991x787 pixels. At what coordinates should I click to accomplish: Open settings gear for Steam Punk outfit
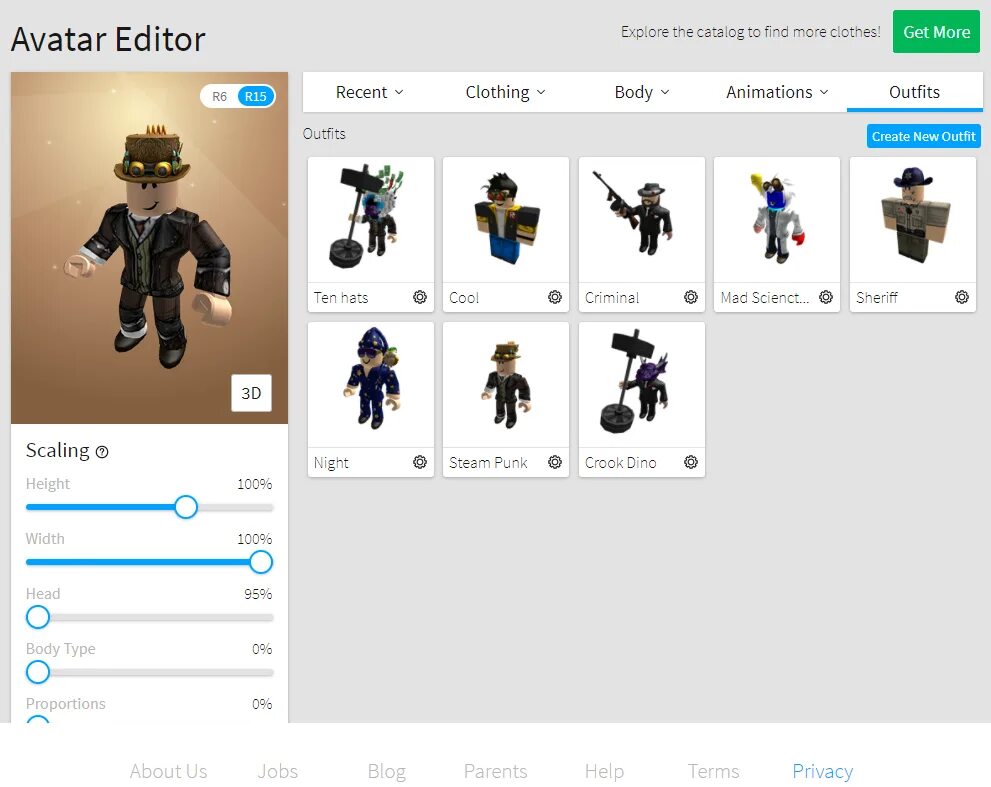(x=555, y=462)
